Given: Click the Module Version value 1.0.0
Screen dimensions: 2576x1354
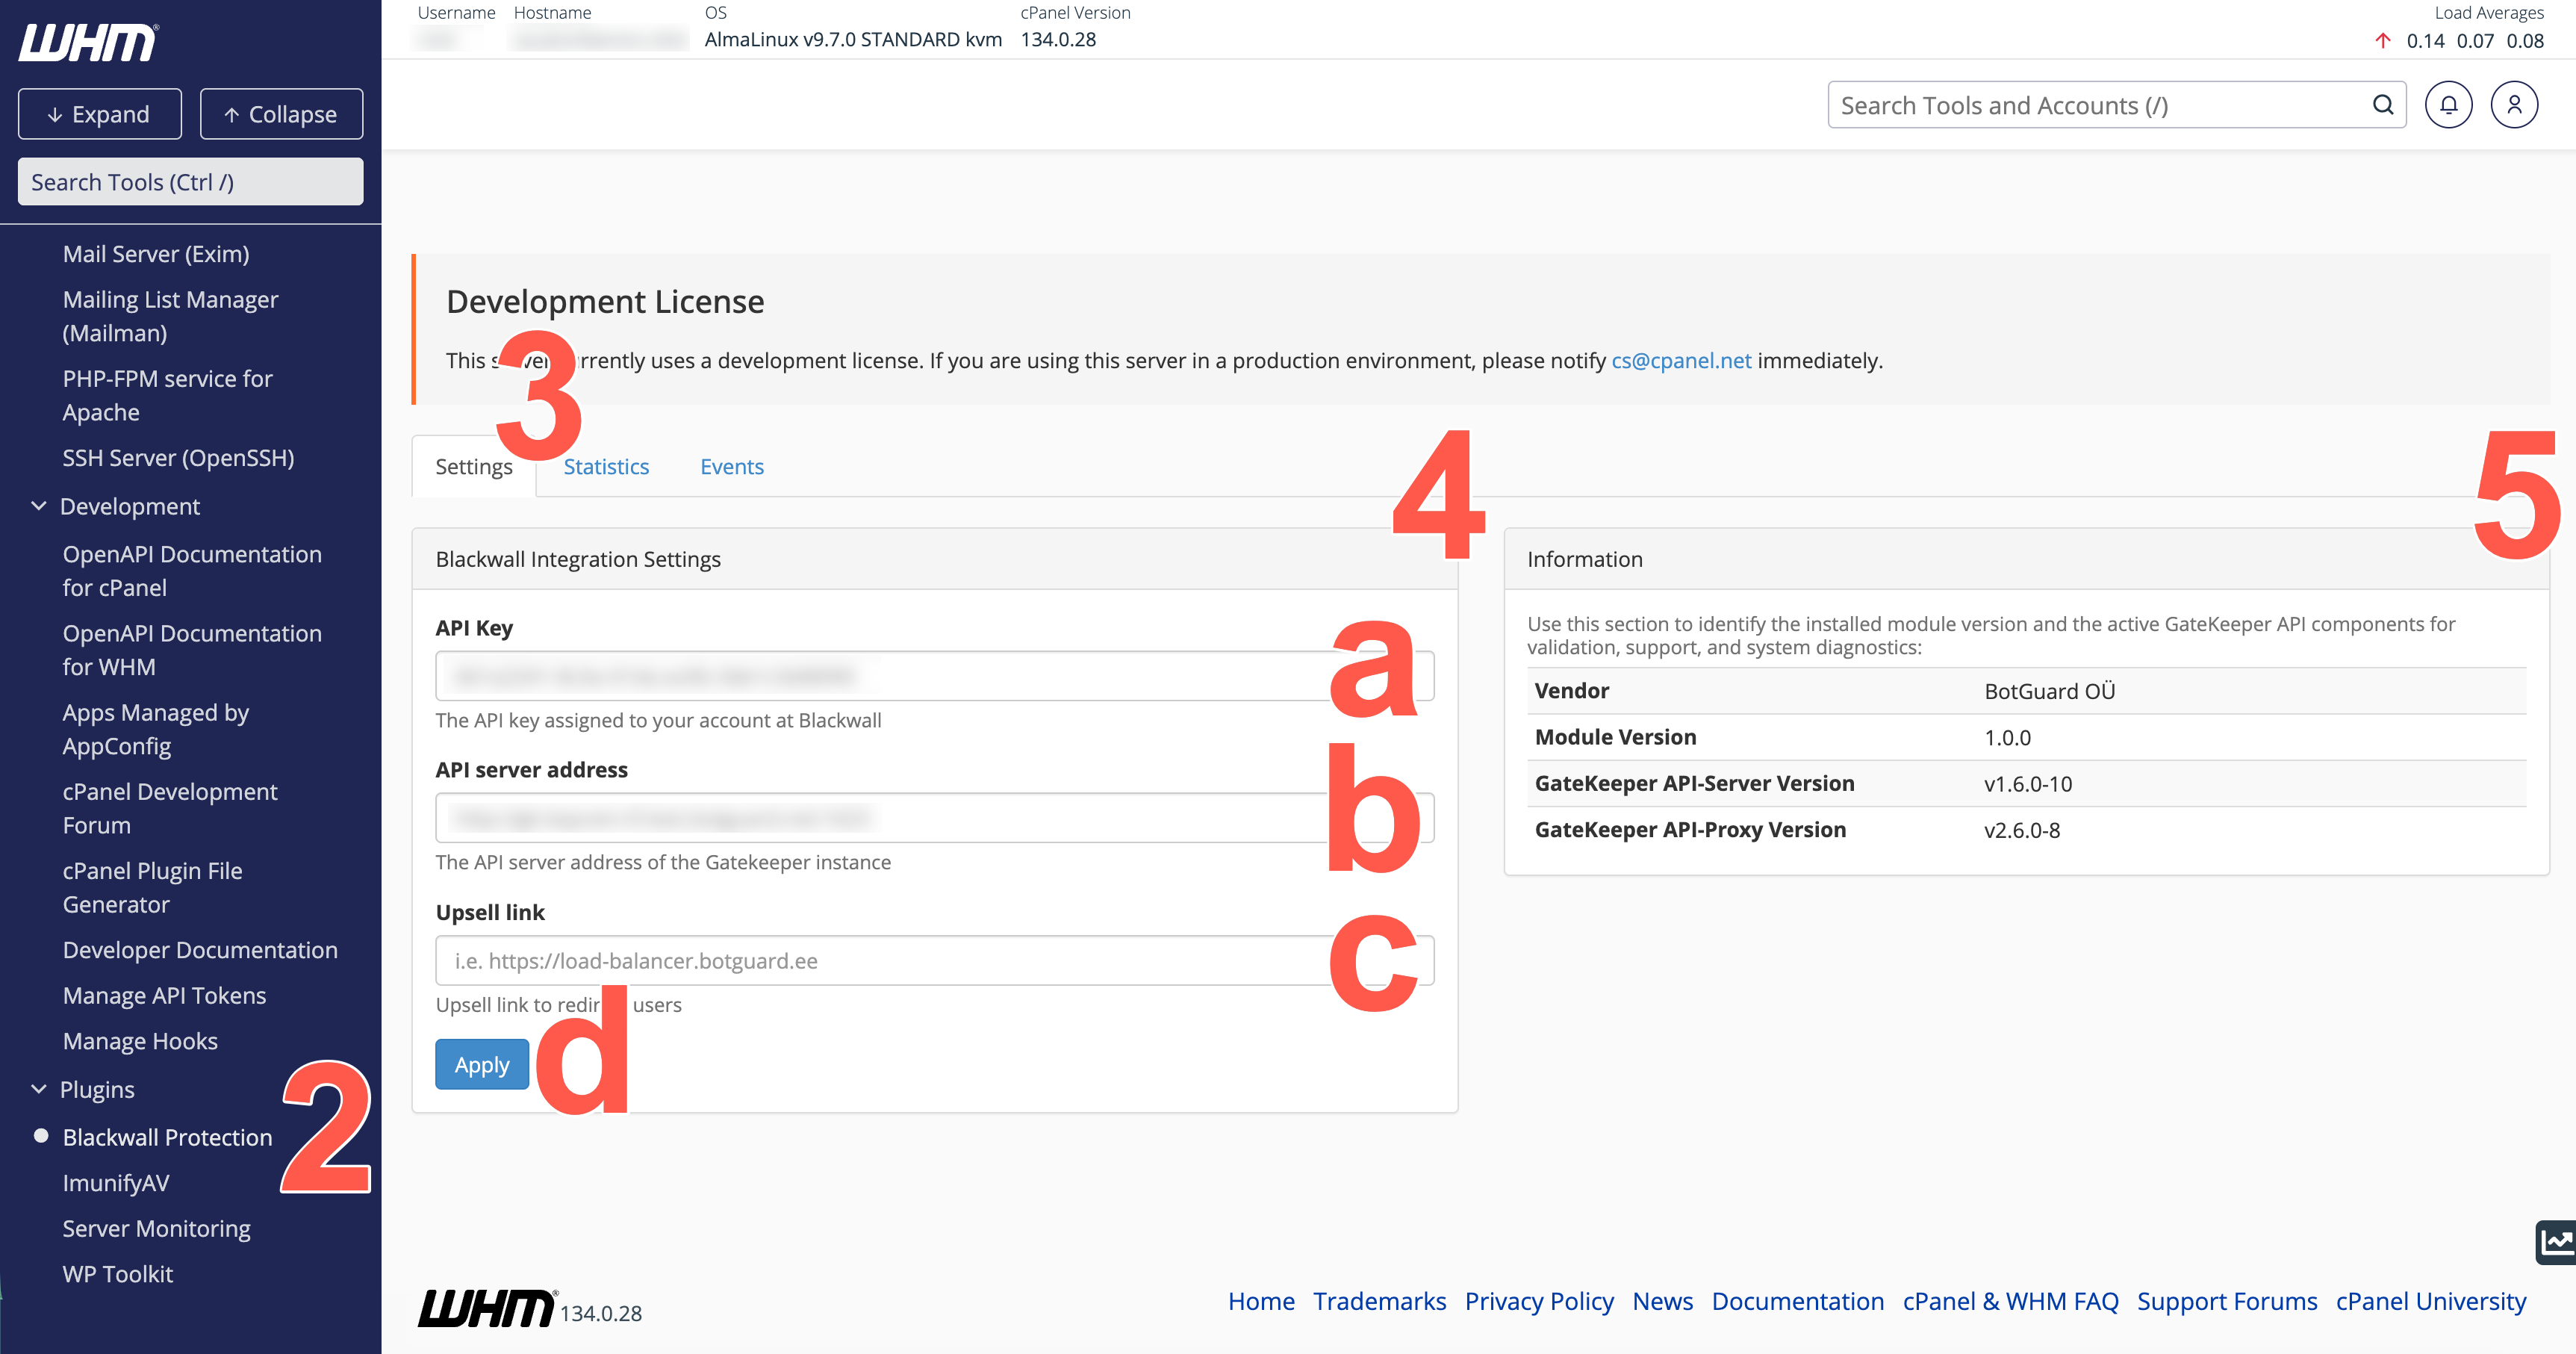Looking at the screenshot, I should click(x=2007, y=738).
